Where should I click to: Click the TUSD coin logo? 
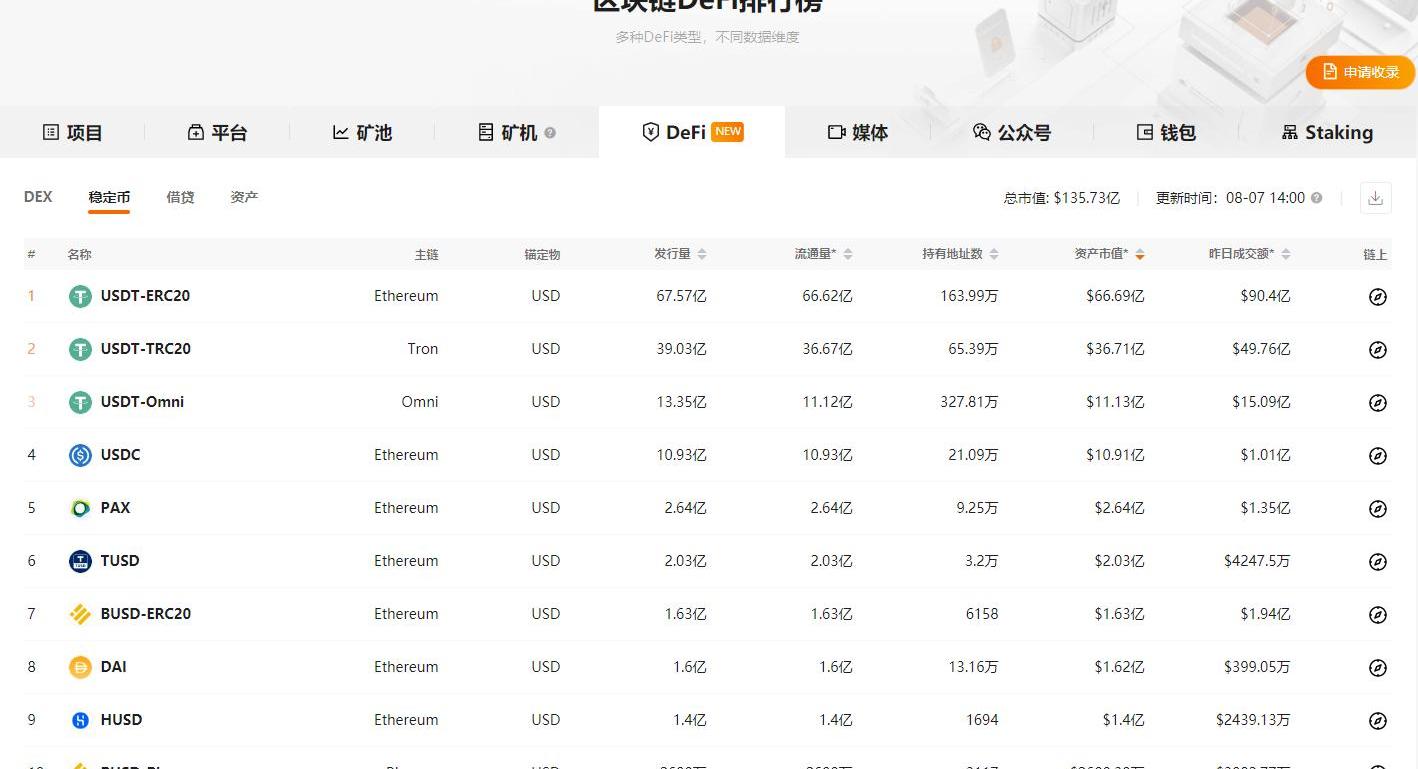(x=80, y=561)
